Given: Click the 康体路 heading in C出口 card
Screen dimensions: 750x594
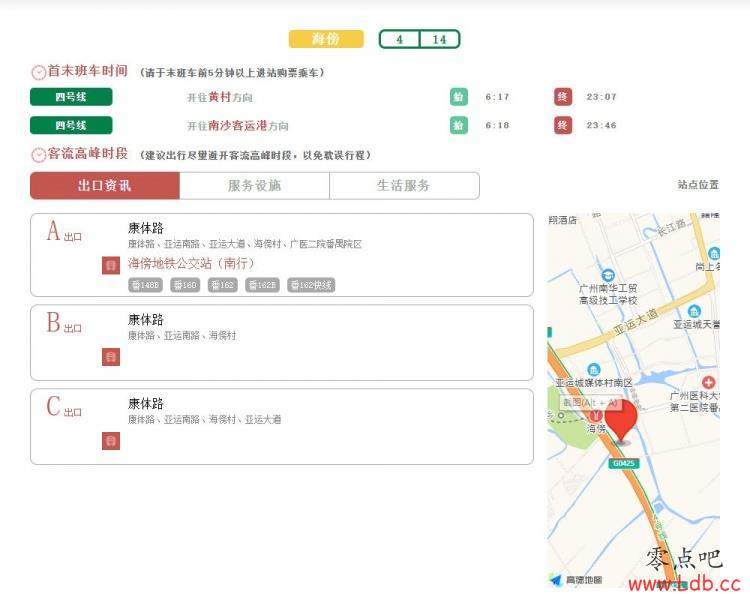Looking at the screenshot, I should (x=146, y=404).
